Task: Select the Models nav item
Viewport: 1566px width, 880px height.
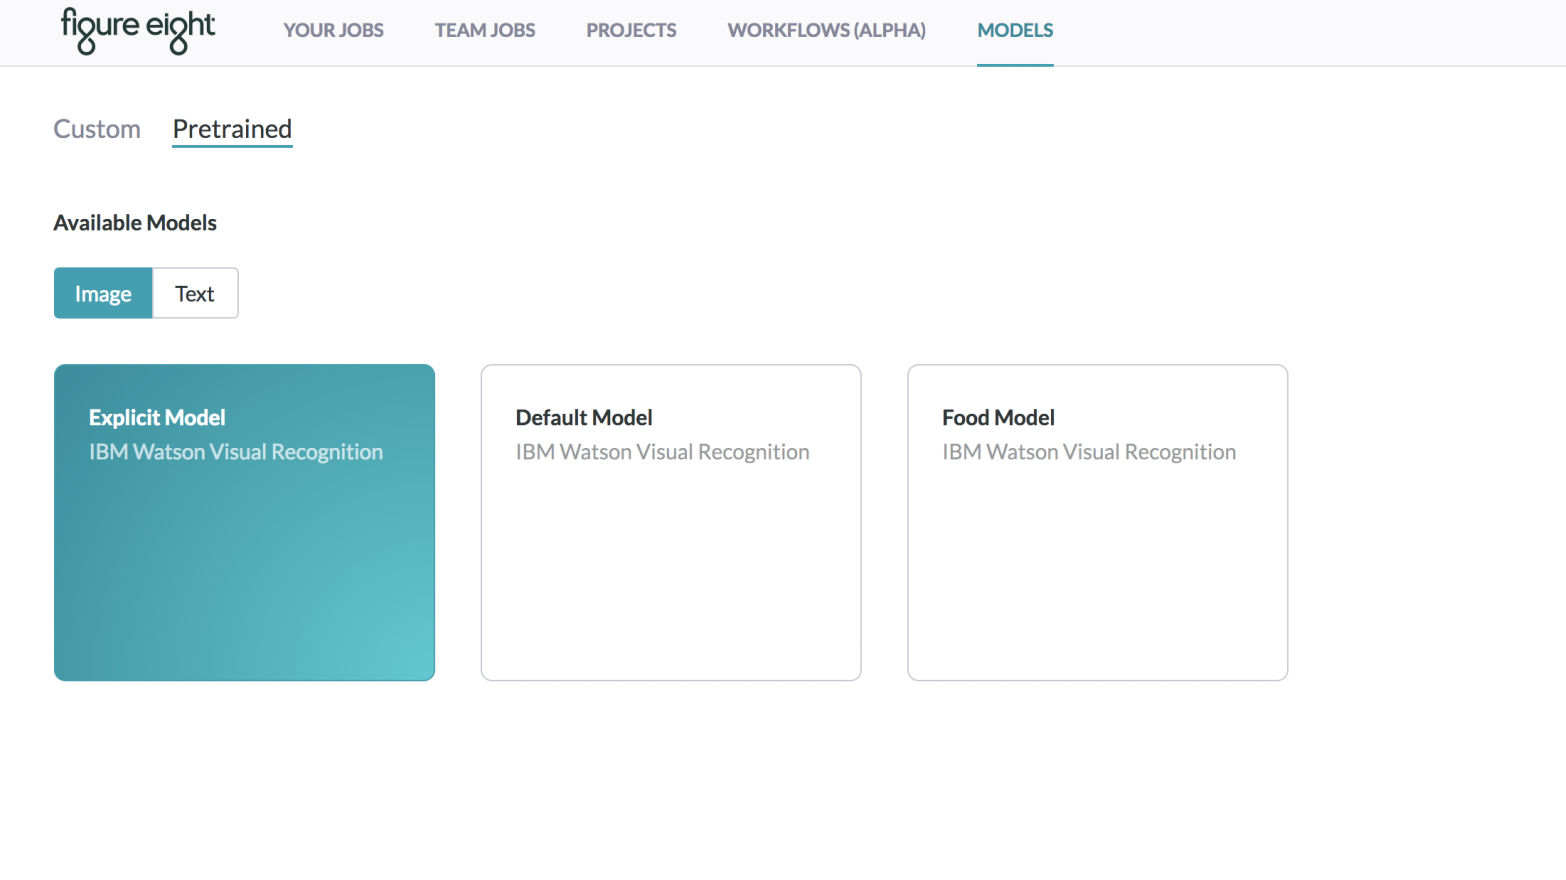Action: pos(1015,30)
